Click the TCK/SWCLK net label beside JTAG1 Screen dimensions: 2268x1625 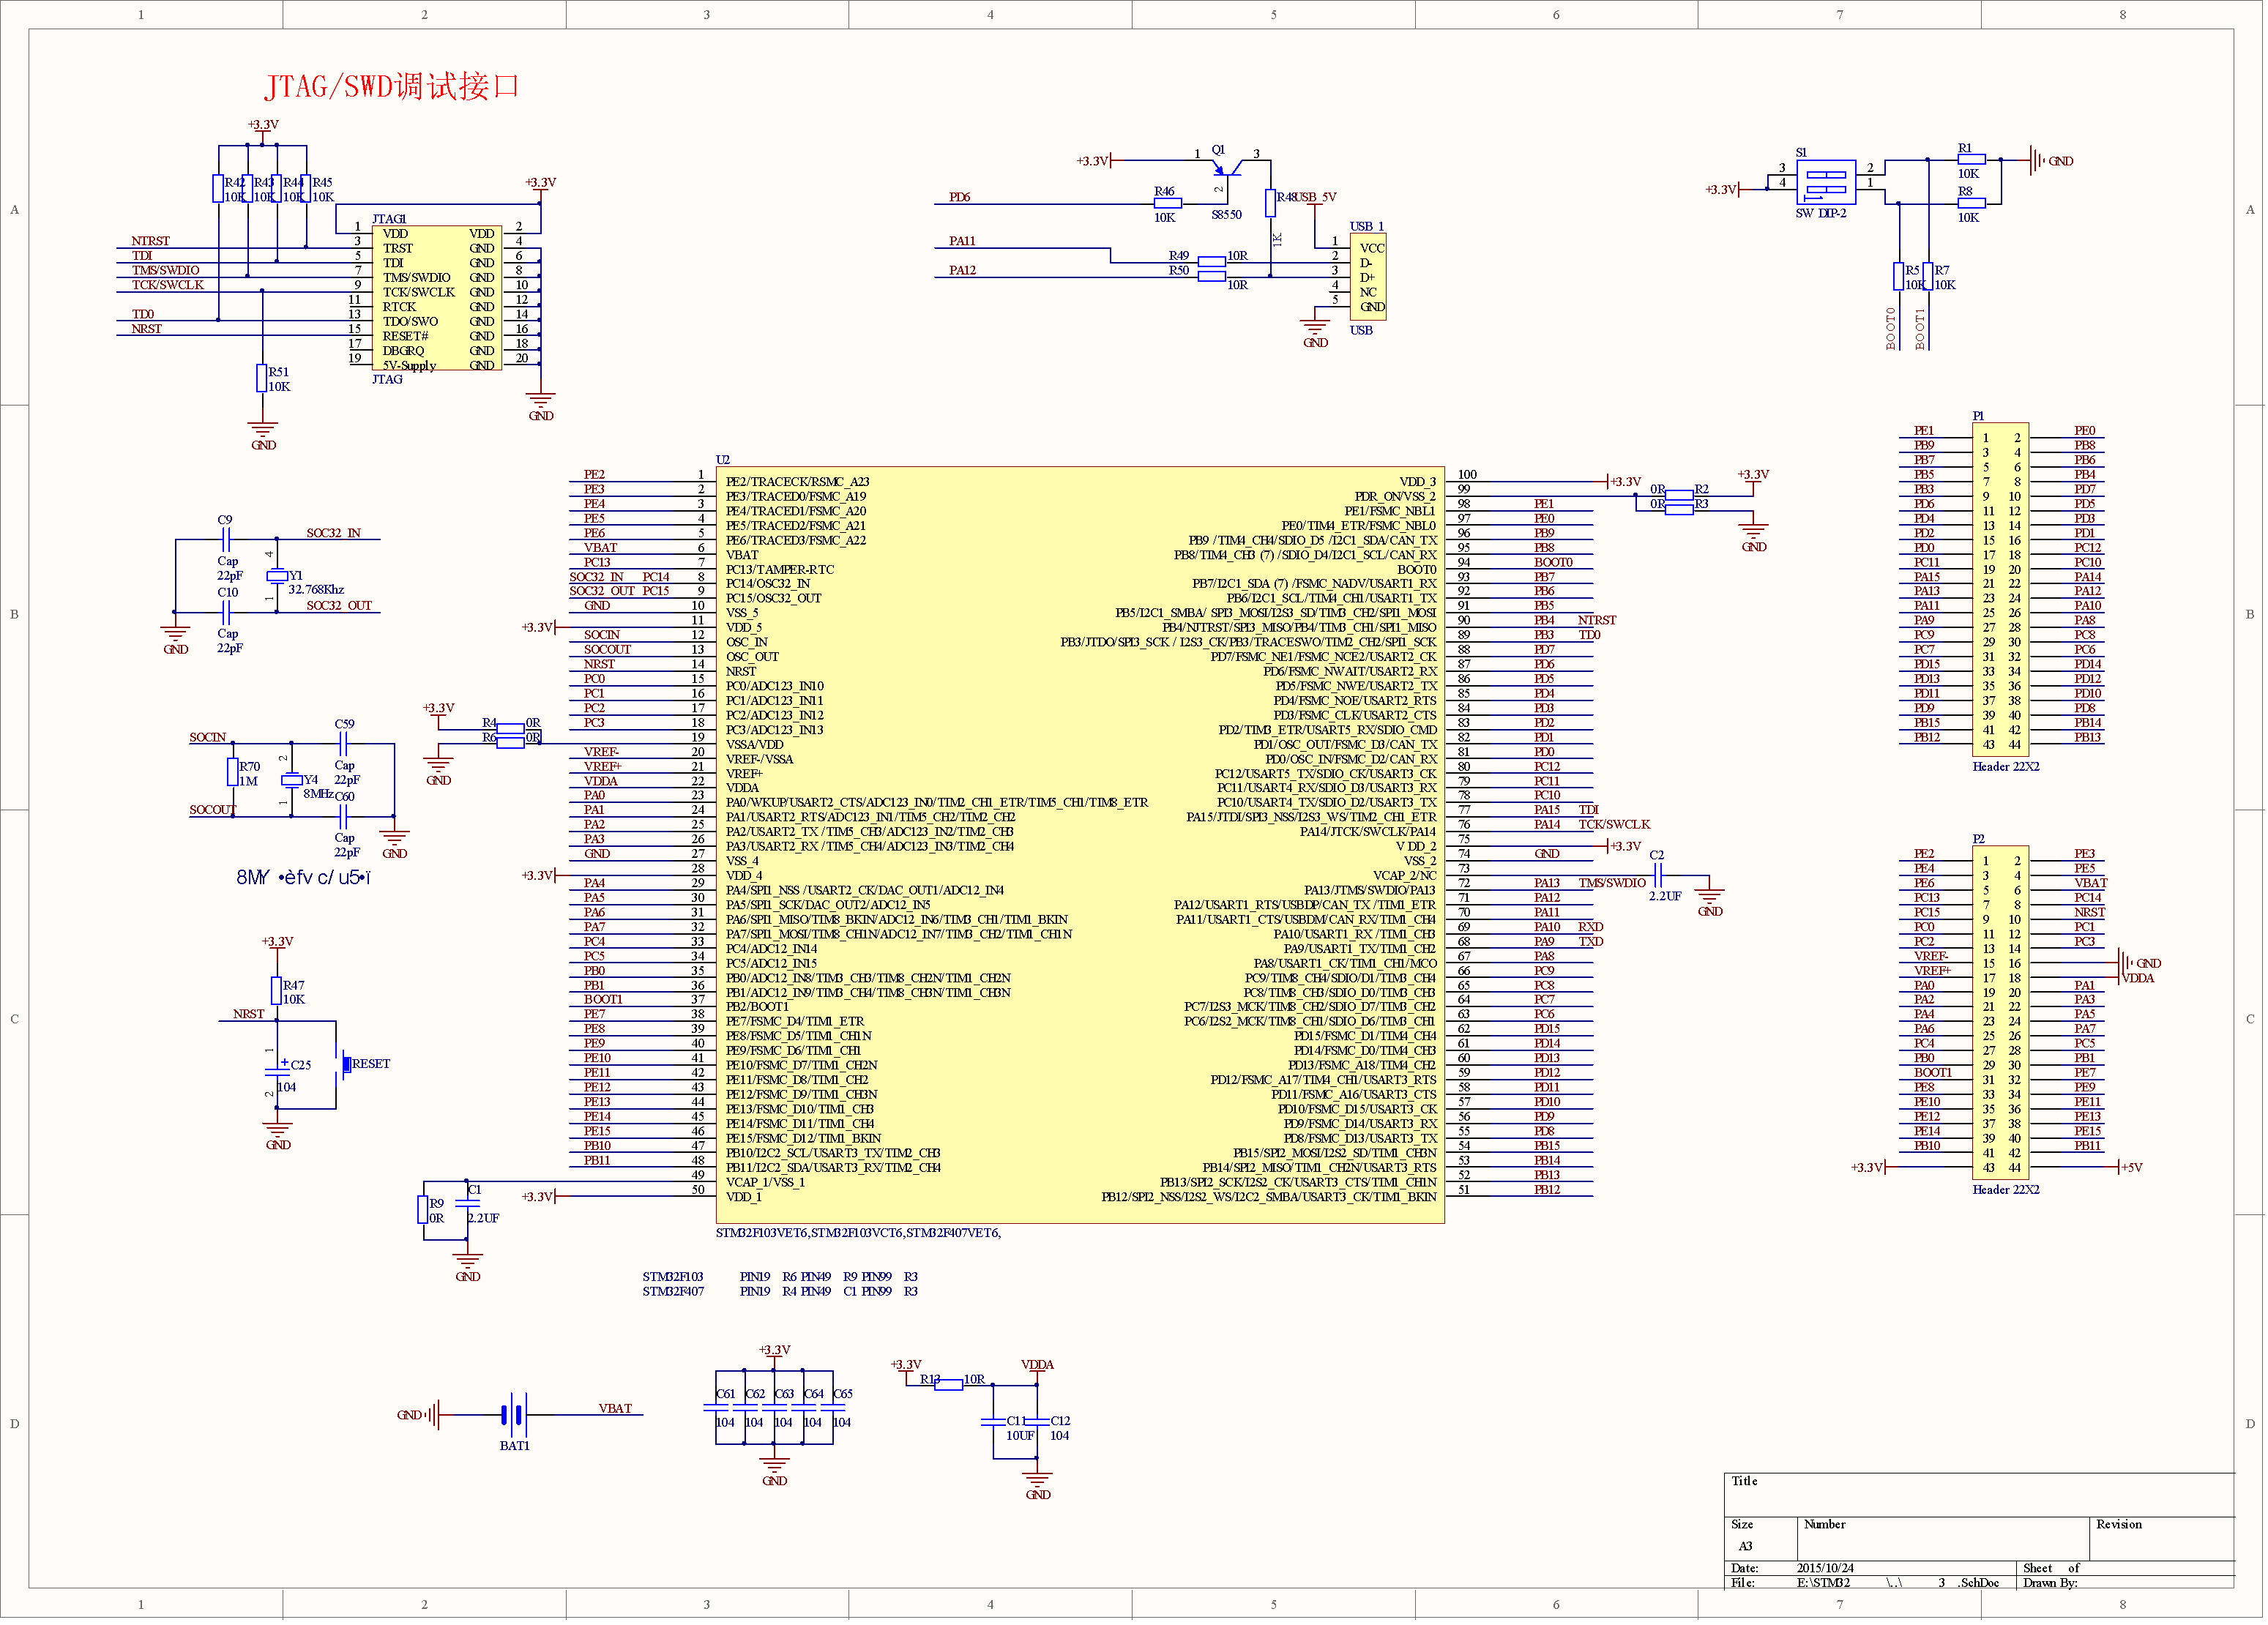pos(168,285)
